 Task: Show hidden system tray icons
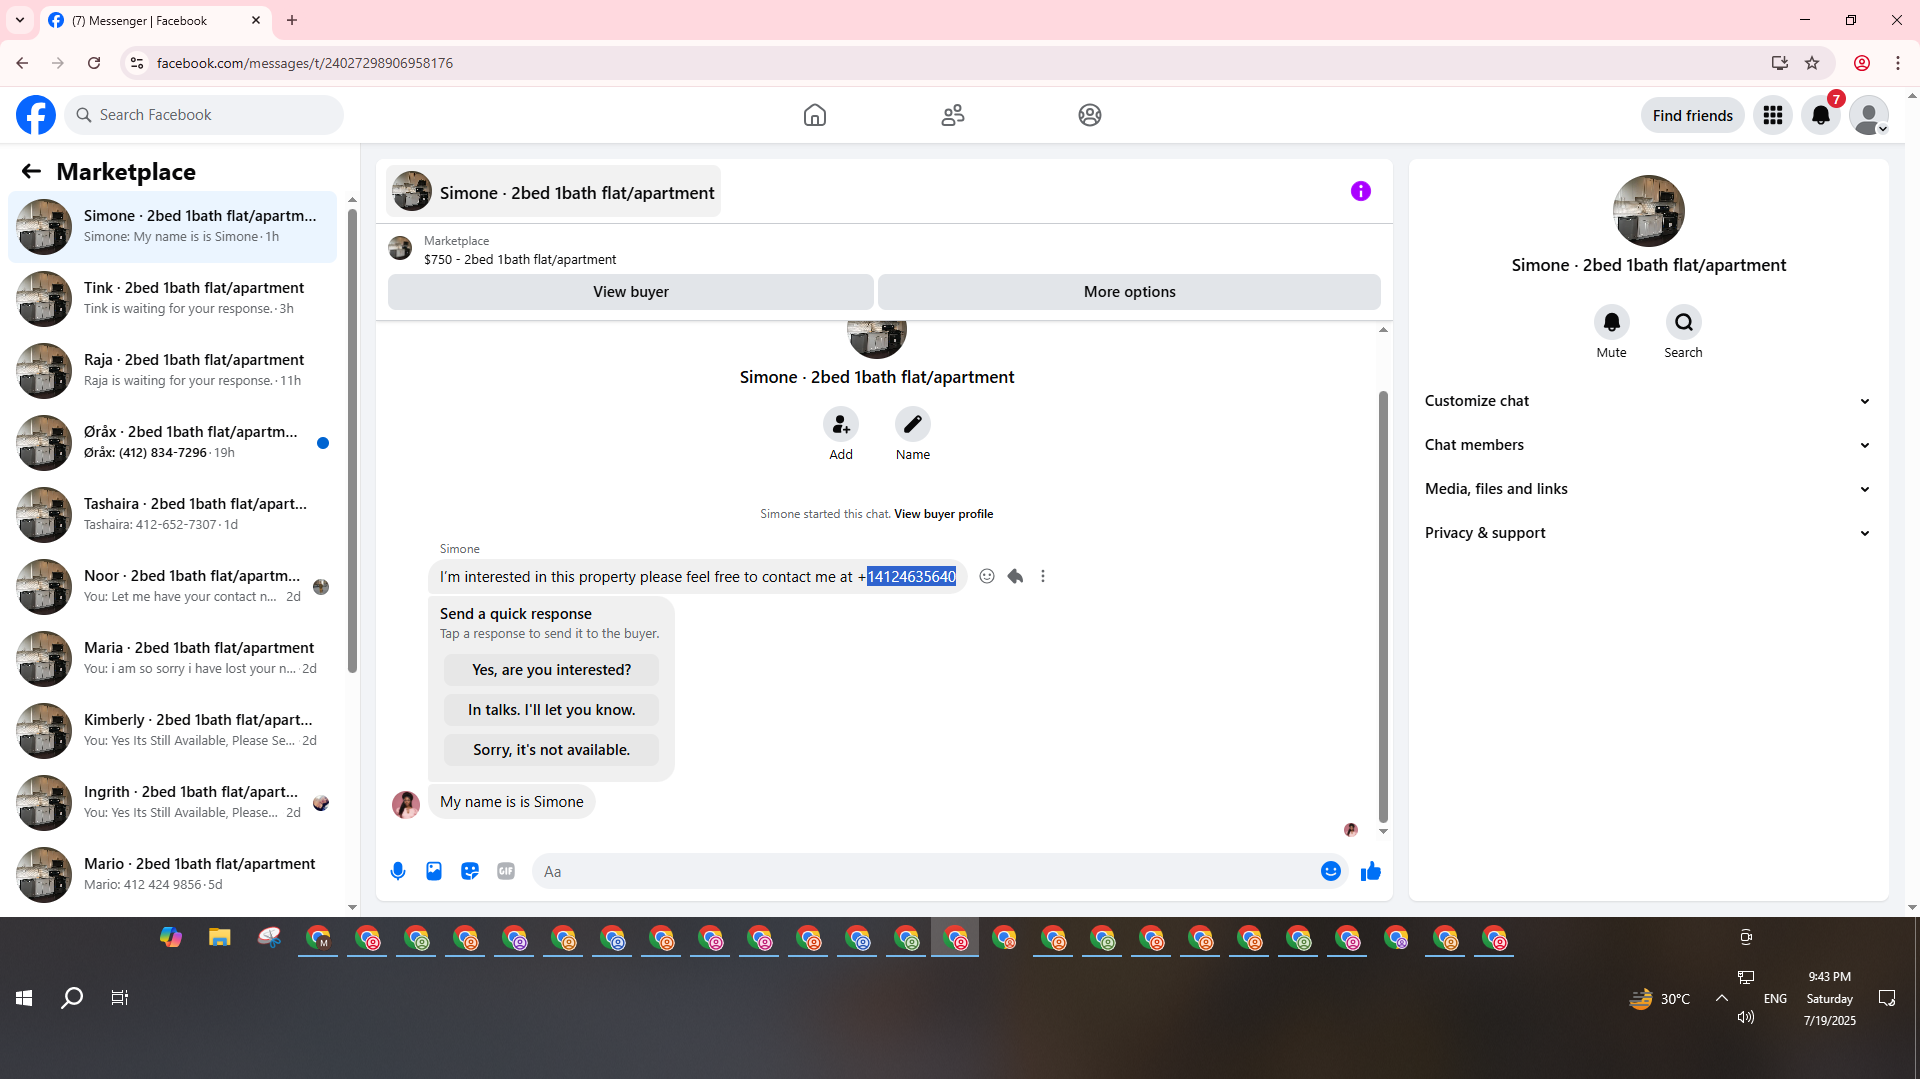pyautogui.click(x=1722, y=998)
